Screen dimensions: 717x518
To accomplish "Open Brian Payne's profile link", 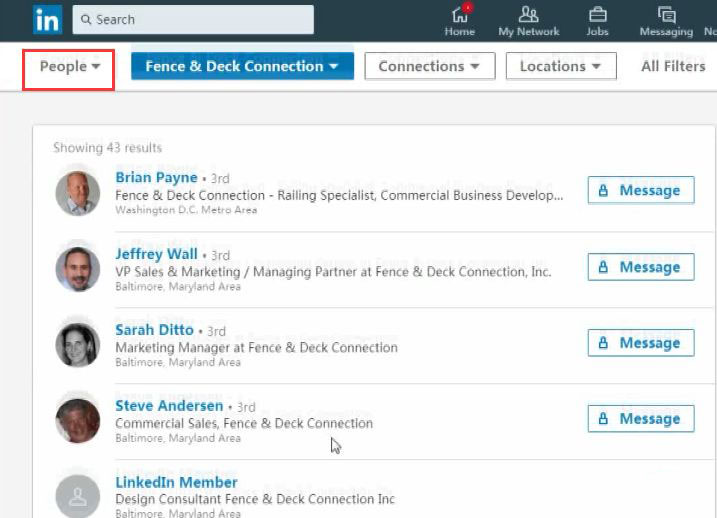I will 156,177.
